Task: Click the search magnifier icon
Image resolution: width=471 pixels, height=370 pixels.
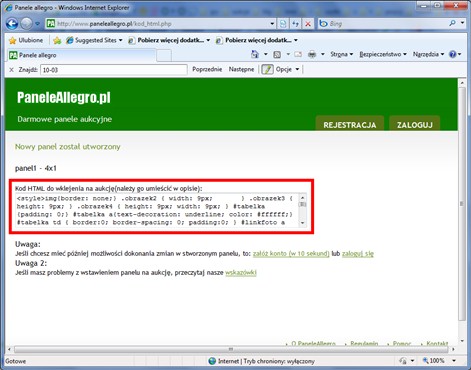Action: 452,23
